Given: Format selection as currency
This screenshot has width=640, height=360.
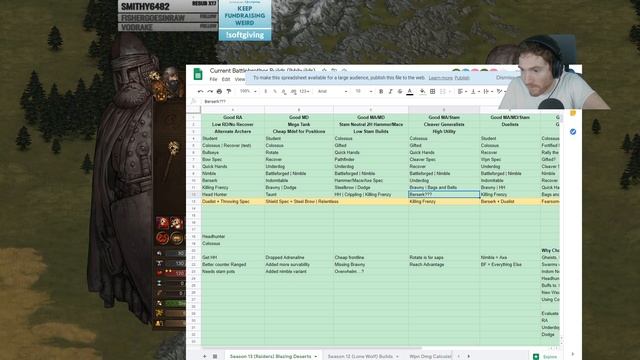Looking at the screenshot, I should point(266,91).
